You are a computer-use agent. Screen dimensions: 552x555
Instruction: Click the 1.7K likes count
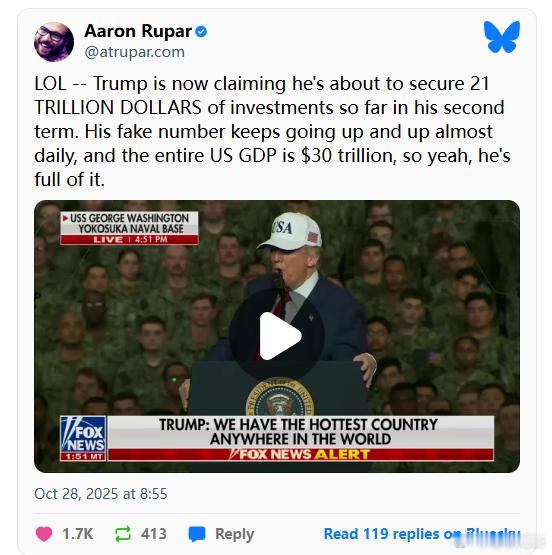[x=77, y=534]
